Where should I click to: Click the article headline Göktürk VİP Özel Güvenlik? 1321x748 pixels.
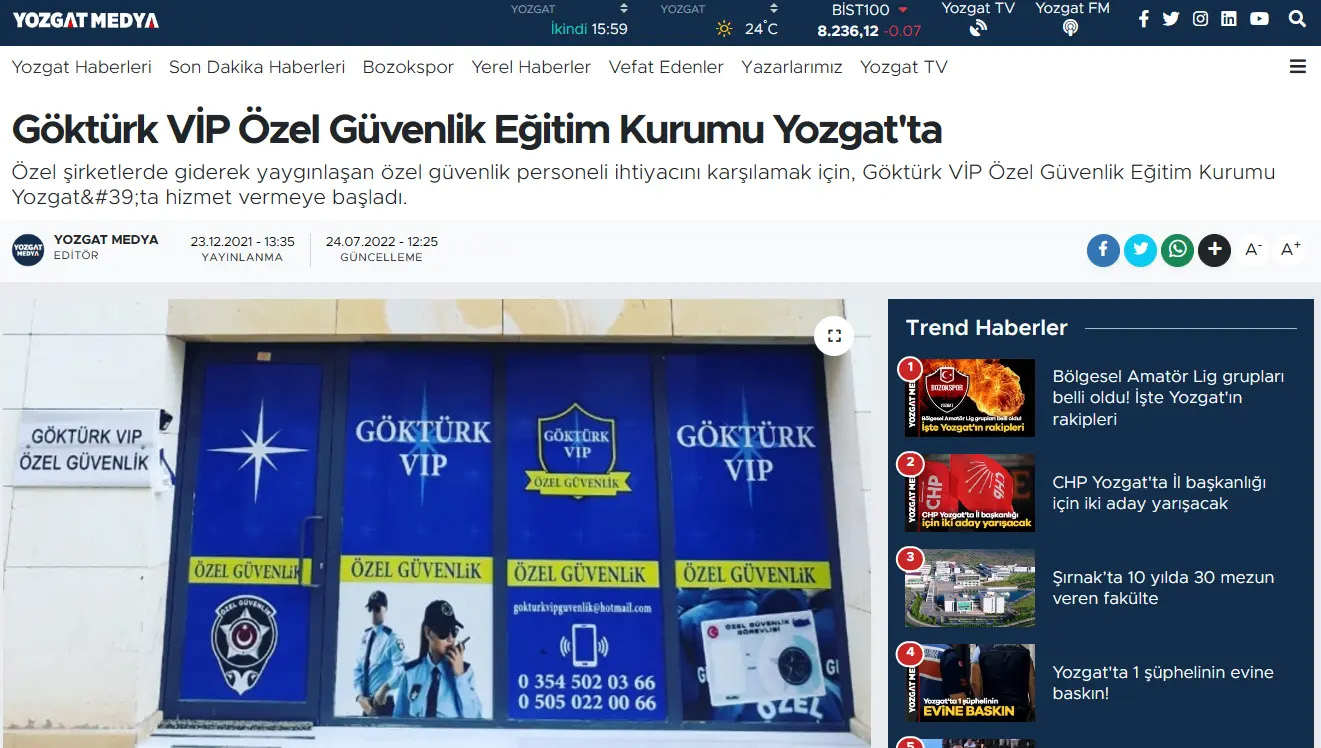(477, 129)
